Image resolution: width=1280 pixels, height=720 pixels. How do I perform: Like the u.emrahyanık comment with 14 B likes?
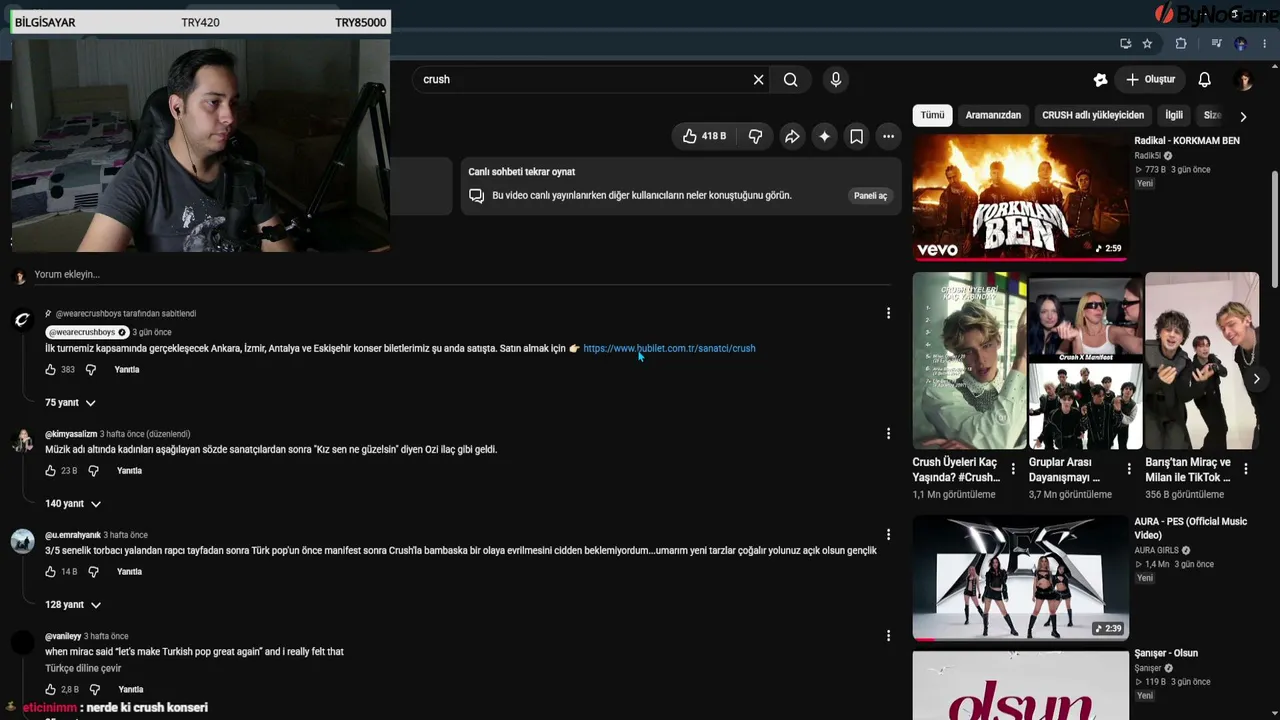(x=51, y=572)
